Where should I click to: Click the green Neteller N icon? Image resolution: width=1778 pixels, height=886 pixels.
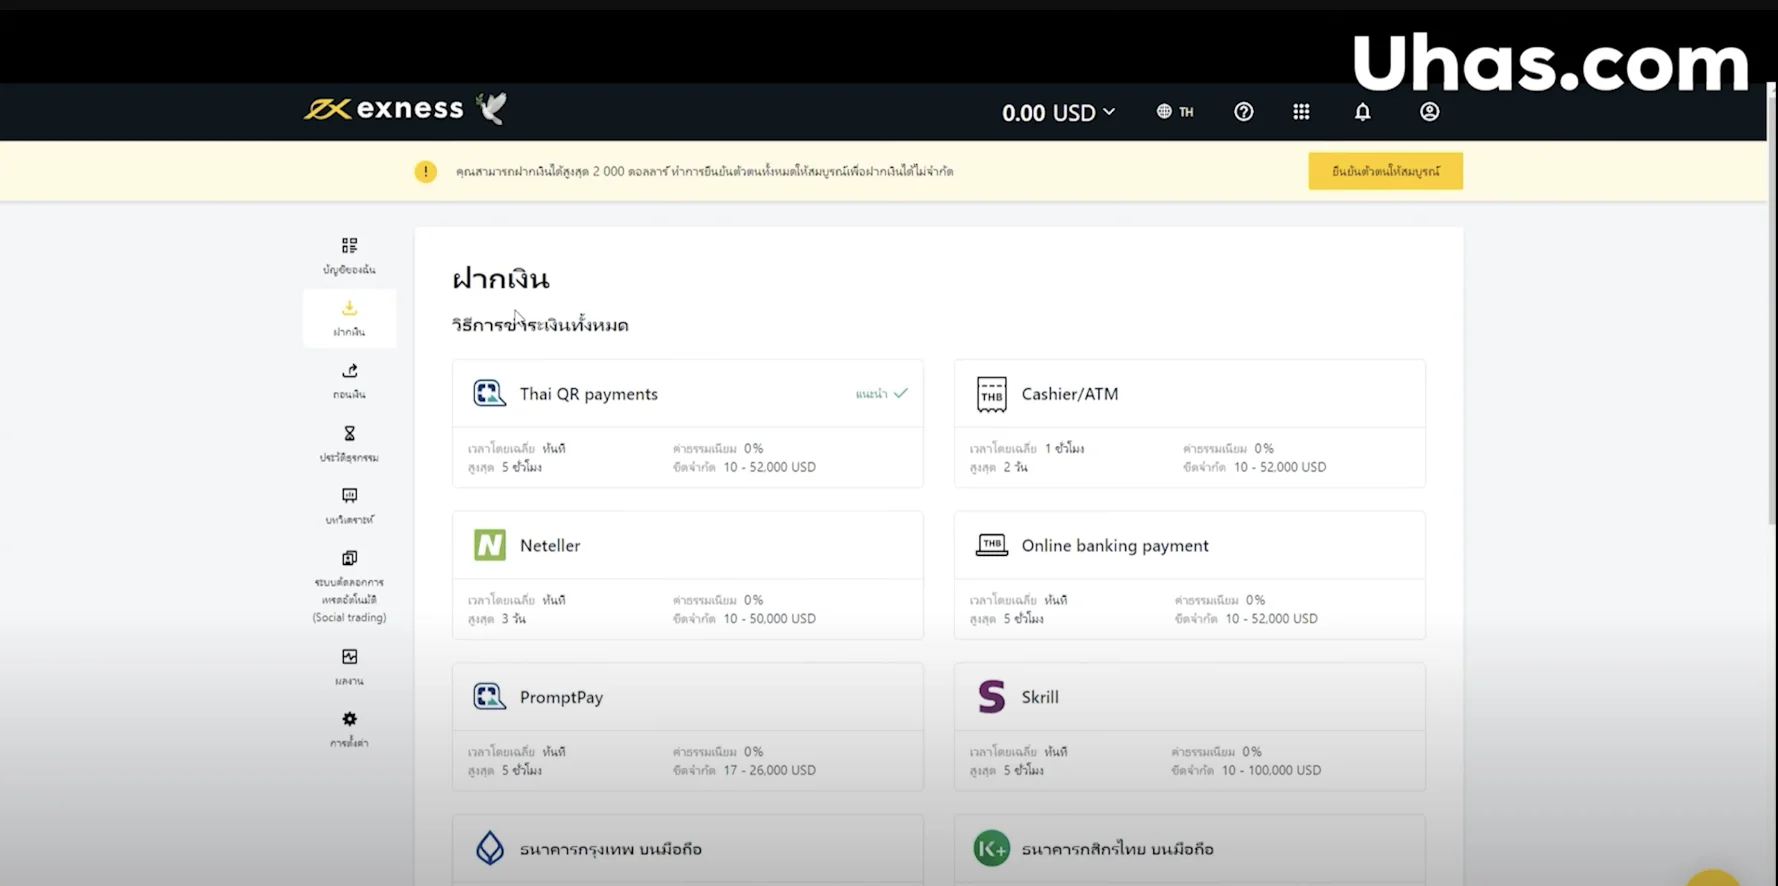tap(489, 545)
